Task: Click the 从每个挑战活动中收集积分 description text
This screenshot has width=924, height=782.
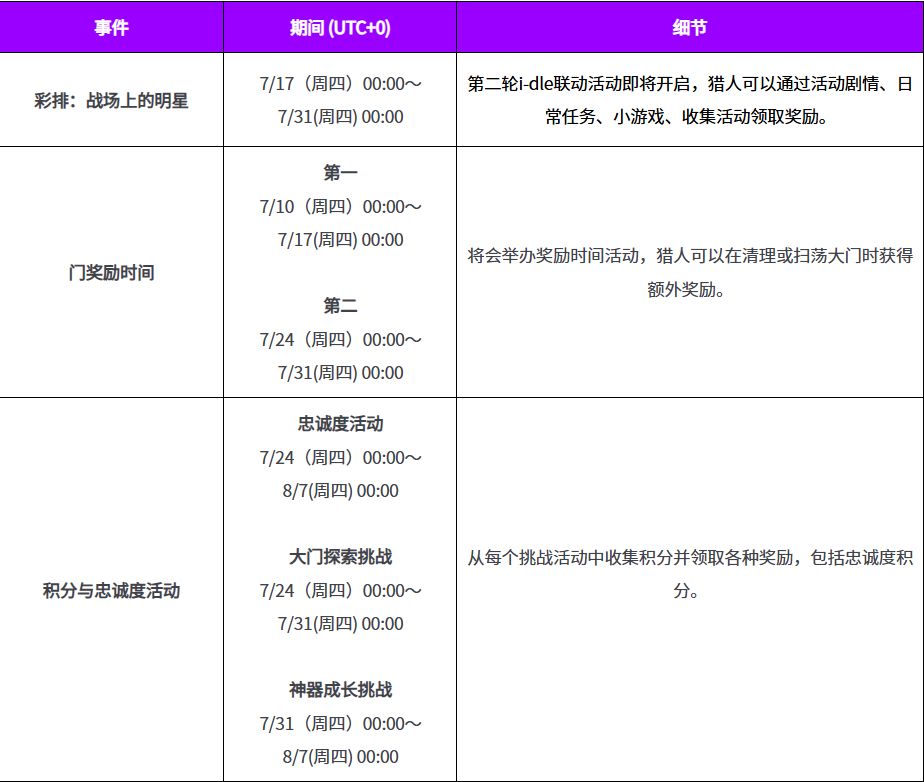Action: [x=570, y=557]
